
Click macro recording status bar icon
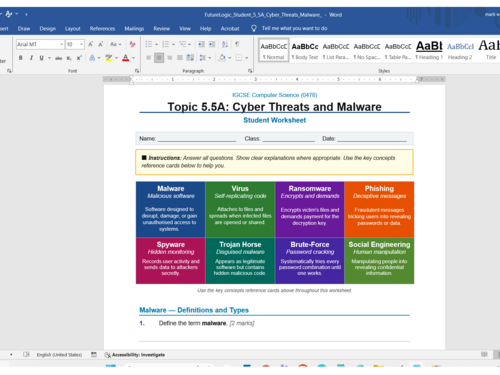tap(94, 354)
